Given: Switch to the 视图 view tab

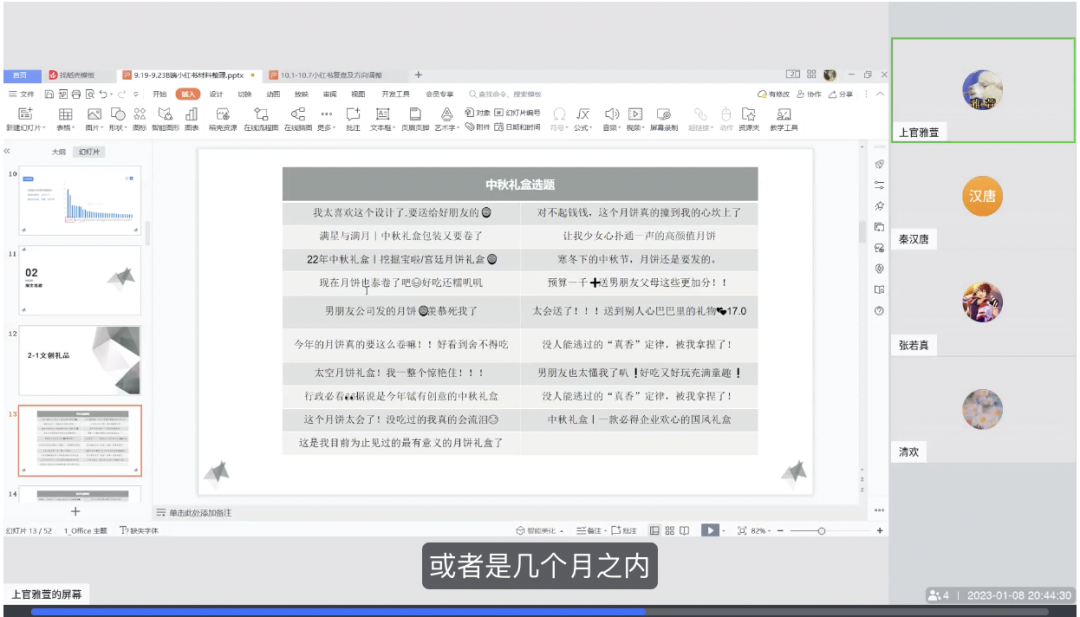Looking at the screenshot, I should click(x=358, y=94).
